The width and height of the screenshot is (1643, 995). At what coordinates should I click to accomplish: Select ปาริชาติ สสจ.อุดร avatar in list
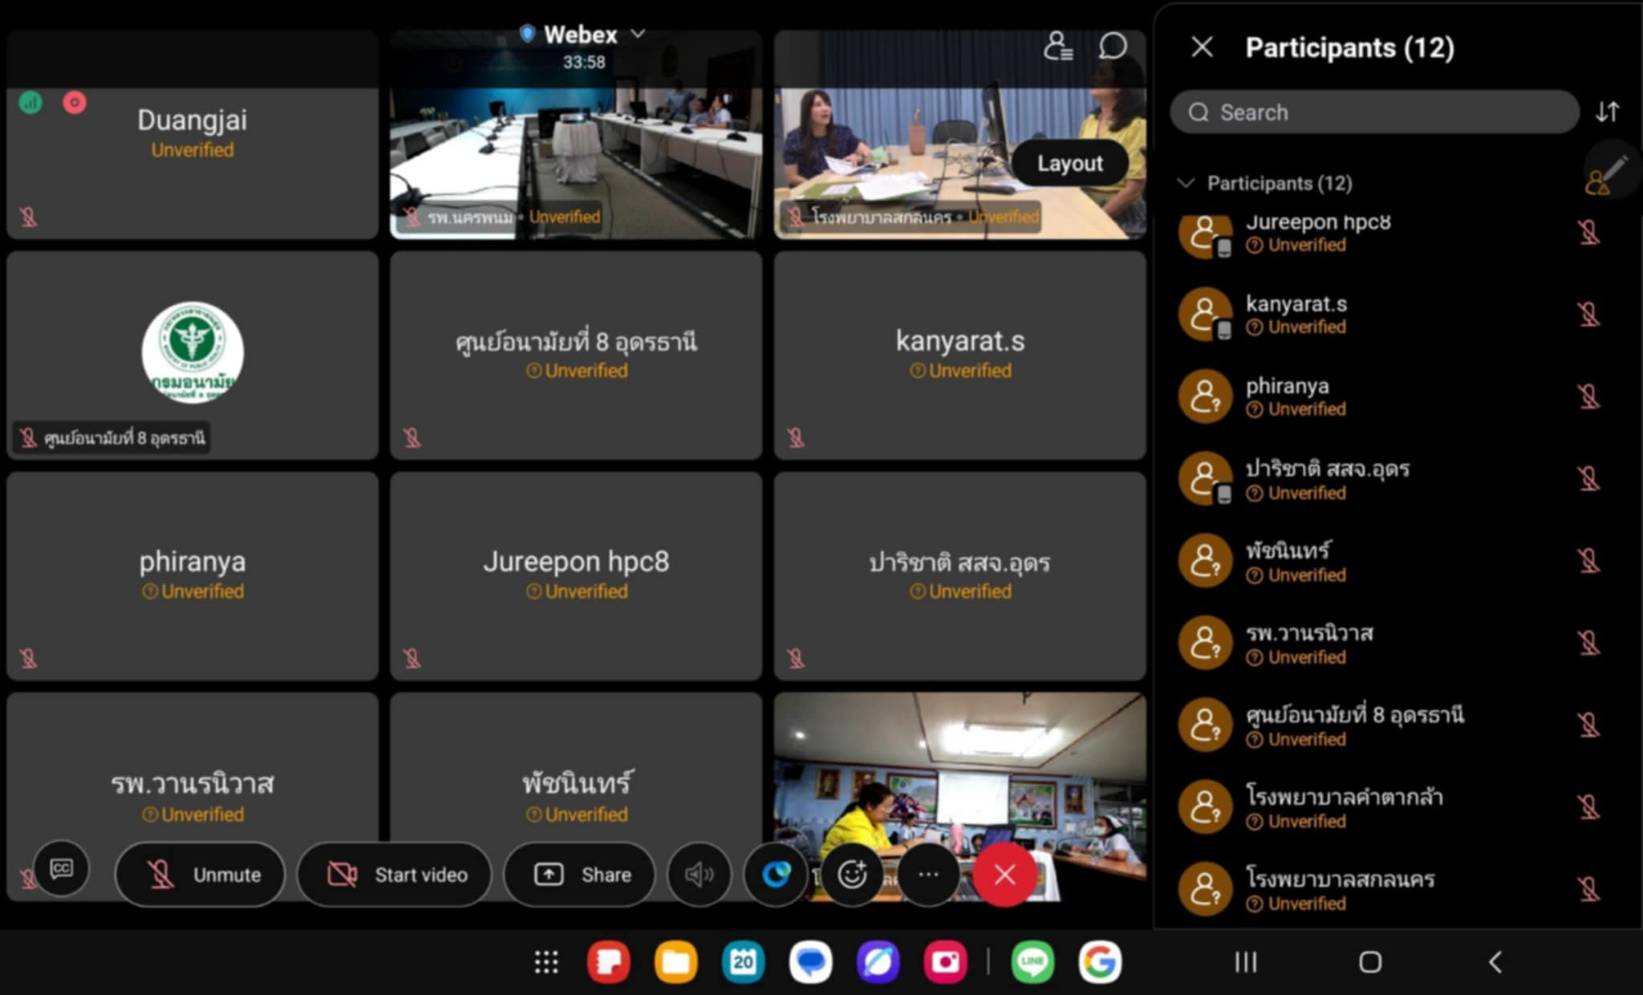(1205, 479)
